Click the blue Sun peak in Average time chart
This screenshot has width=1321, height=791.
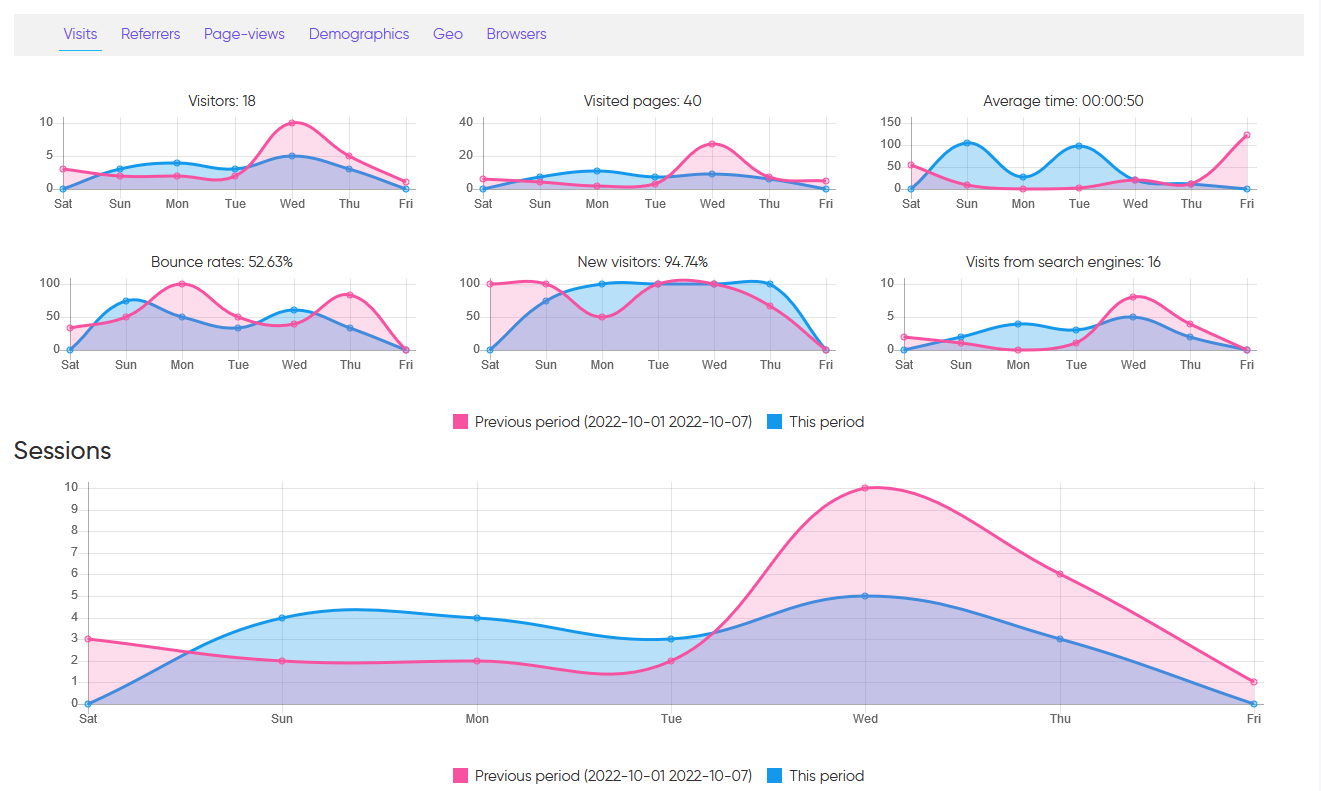tap(967, 143)
